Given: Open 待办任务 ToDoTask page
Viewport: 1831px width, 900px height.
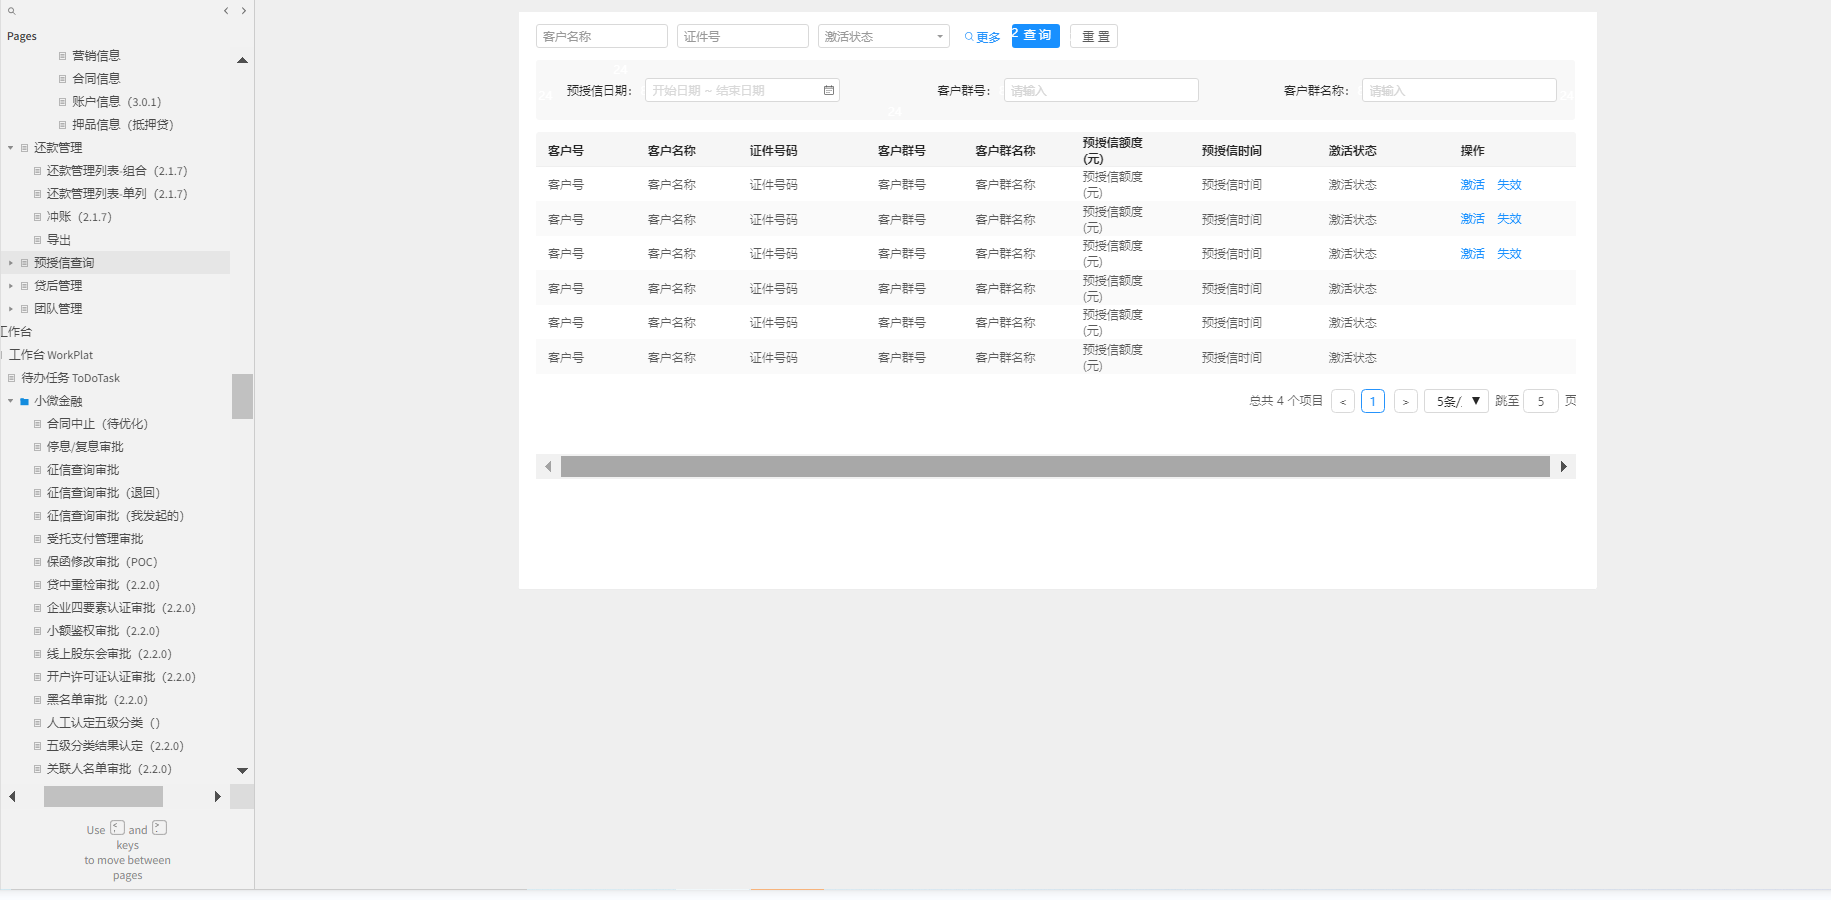Looking at the screenshot, I should pos(70,378).
